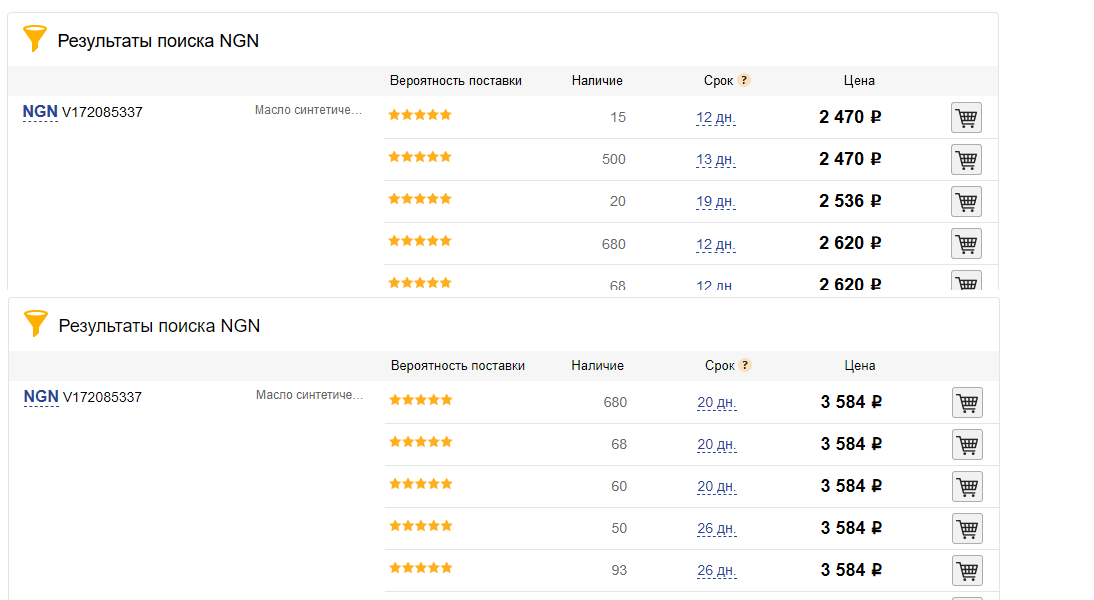Click the stock value 20 in the 2 536 ₽ row
Viewport: 1094px width, 600px height.
pos(617,202)
